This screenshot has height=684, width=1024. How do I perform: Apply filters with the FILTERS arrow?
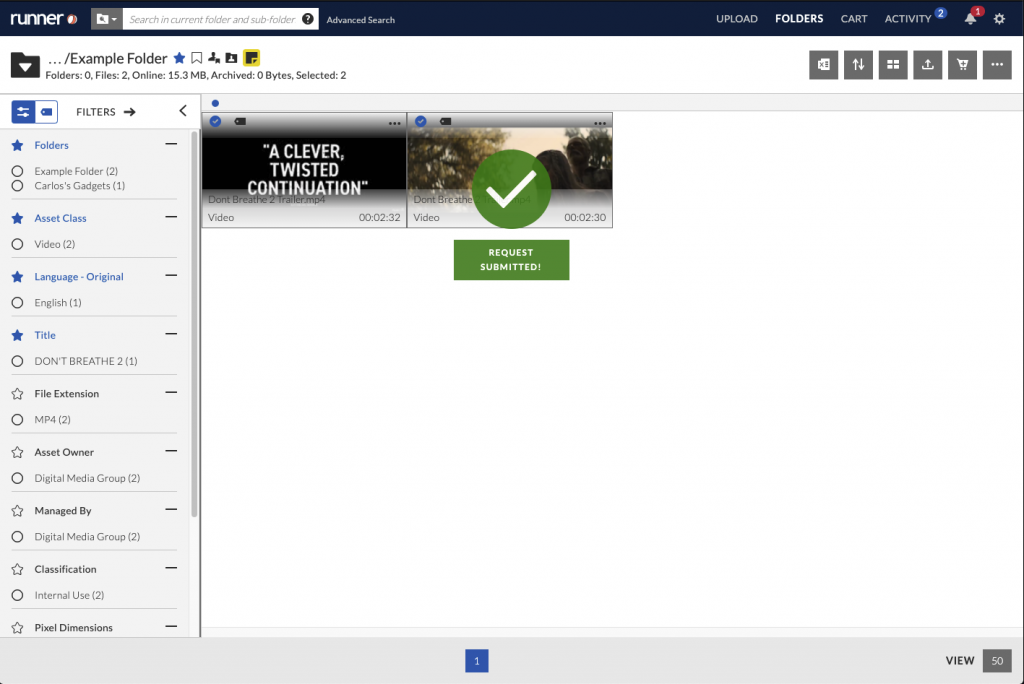[106, 112]
